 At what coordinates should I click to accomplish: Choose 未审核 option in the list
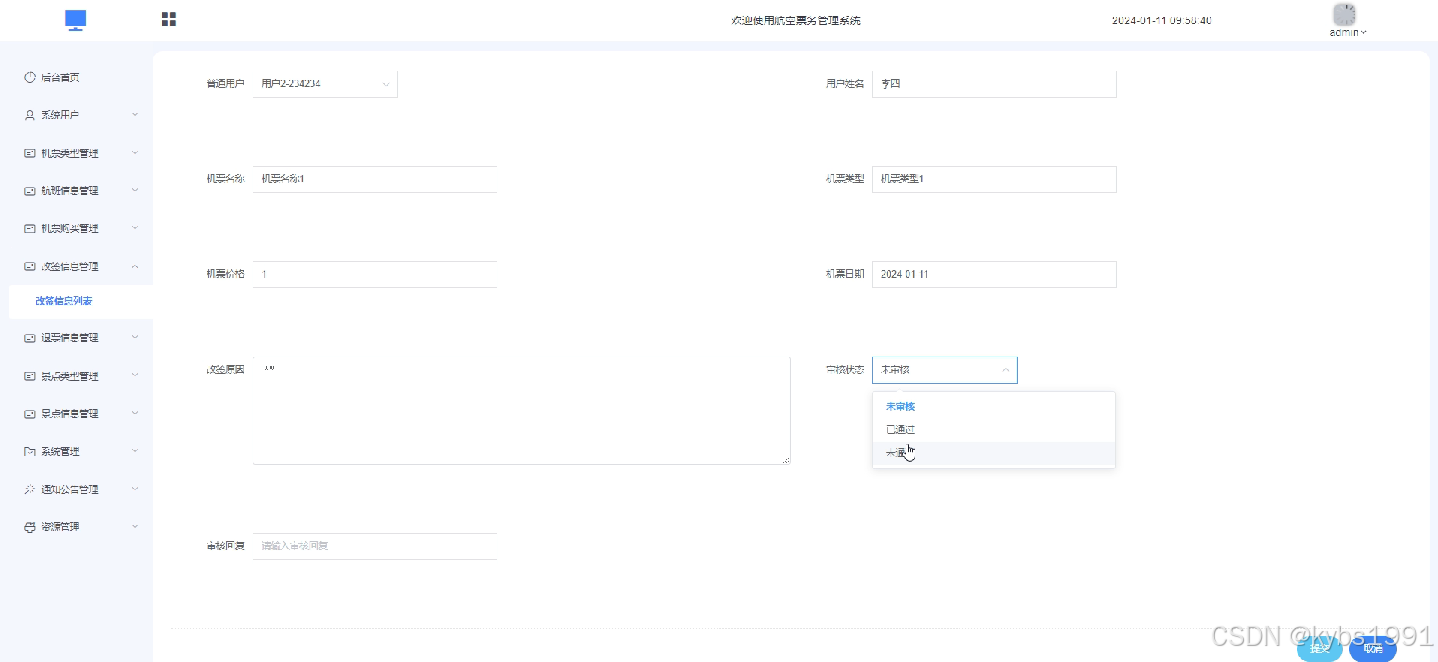(x=993, y=407)
